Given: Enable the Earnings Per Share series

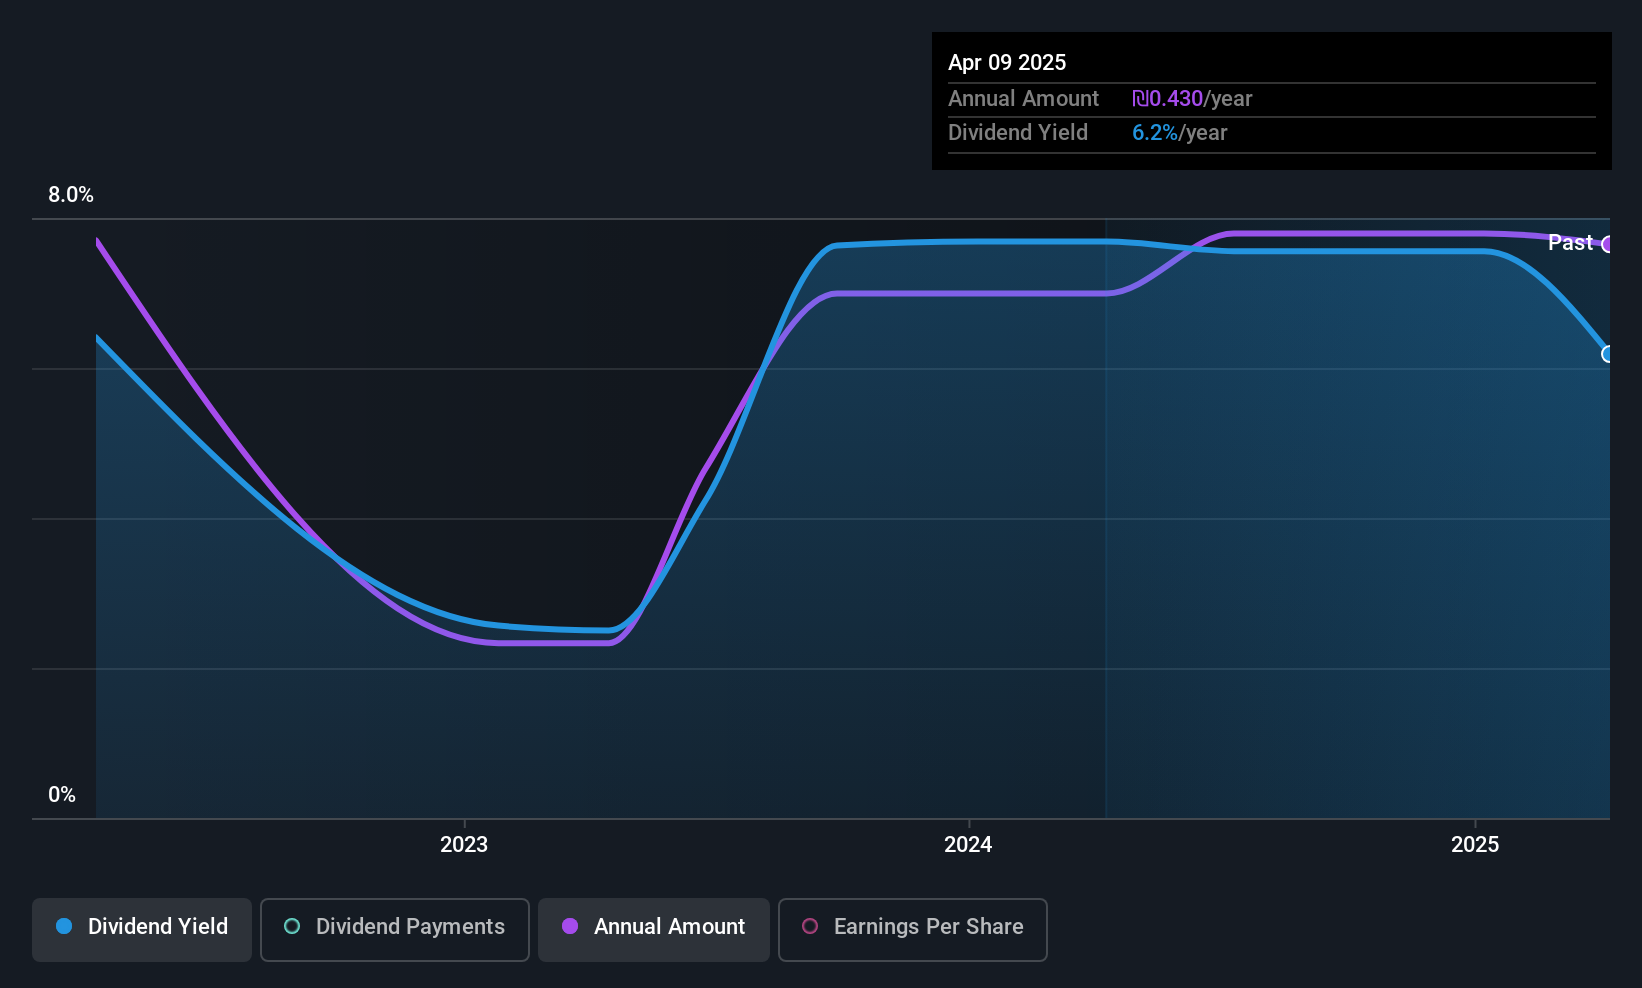Looking at the screenshot, I should pos(913,929).
